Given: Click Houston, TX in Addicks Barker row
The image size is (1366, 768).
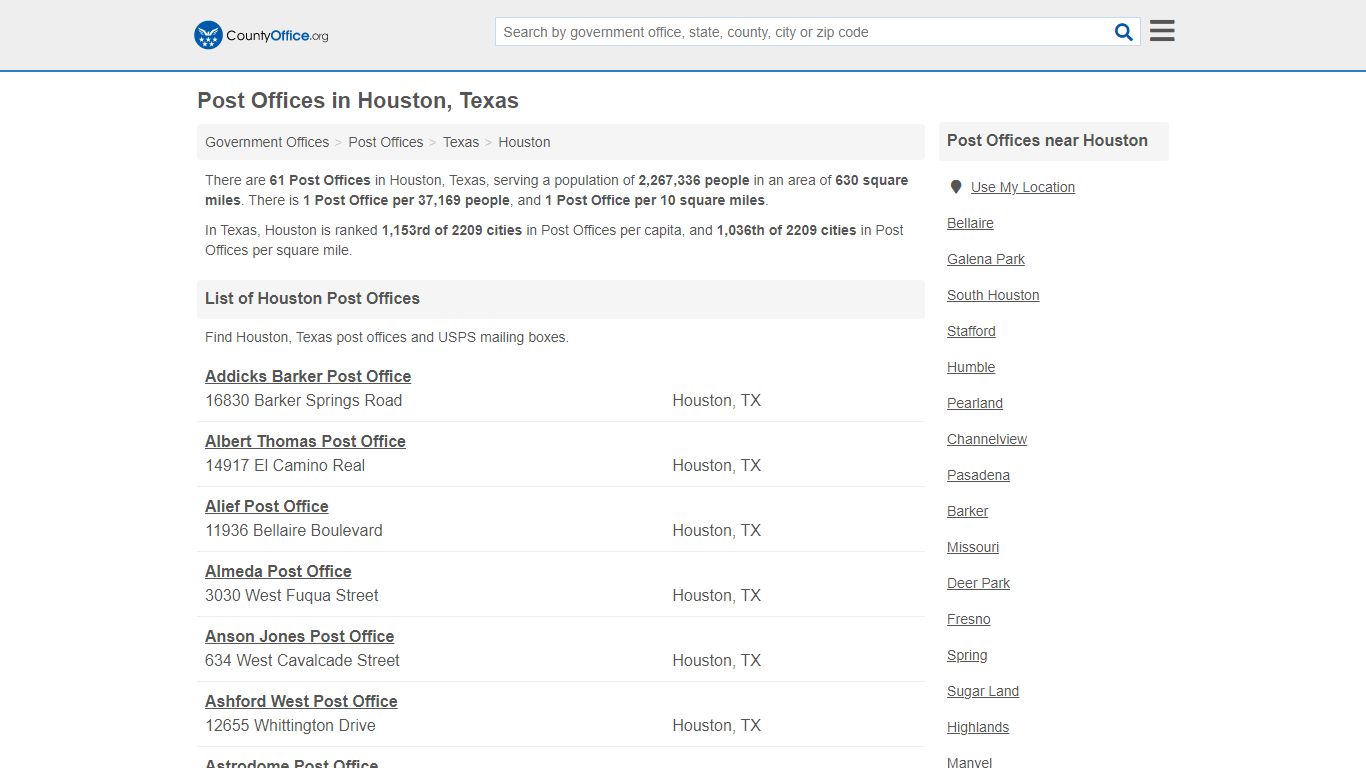Looking at the screenshot, I should pyautogui.click(x=717, y=400).
